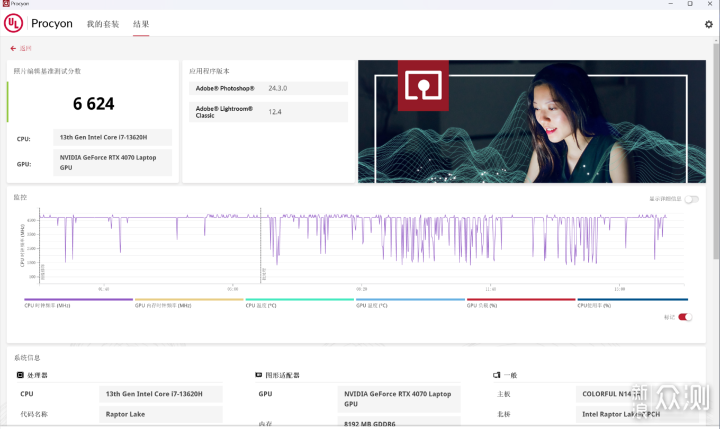Click the Raptor Lake code name value
720x429 pixels.
pyautogui.click(x=161, y=414)
